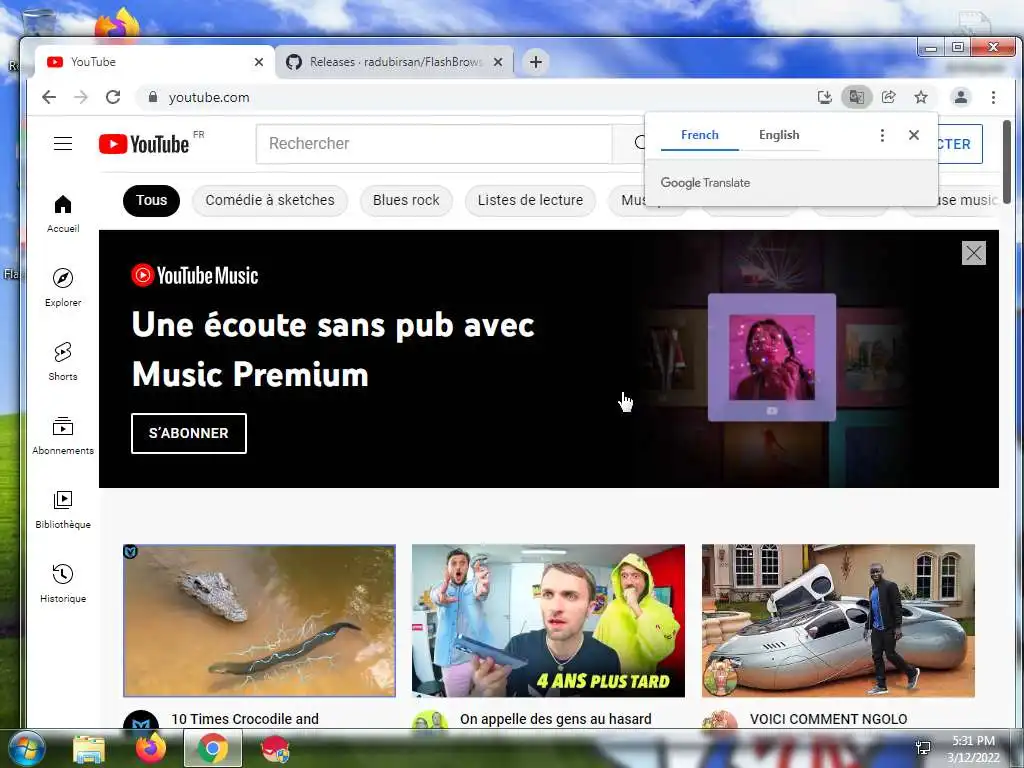Screen dimensions: 1024x768
Task: Select the Blues rock filter chip
Action: point(406,200)
